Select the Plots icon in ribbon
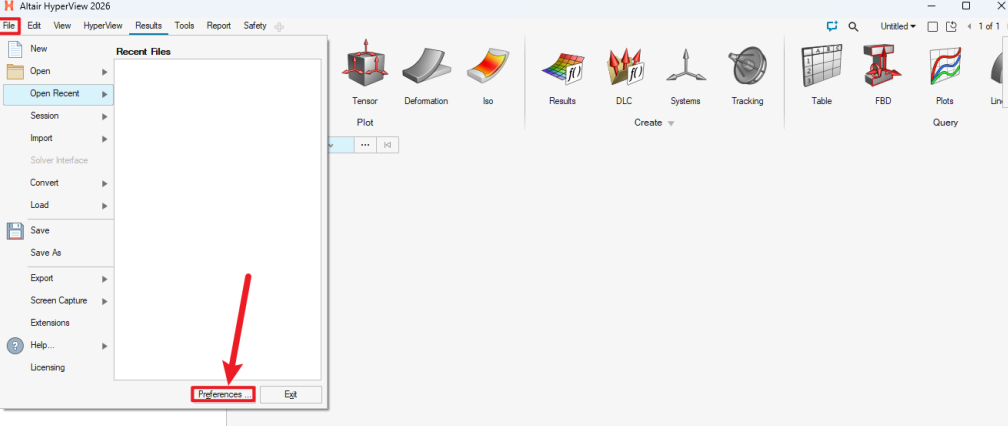The width and height of the screenshot is (1008, 426). click(944, 68)
